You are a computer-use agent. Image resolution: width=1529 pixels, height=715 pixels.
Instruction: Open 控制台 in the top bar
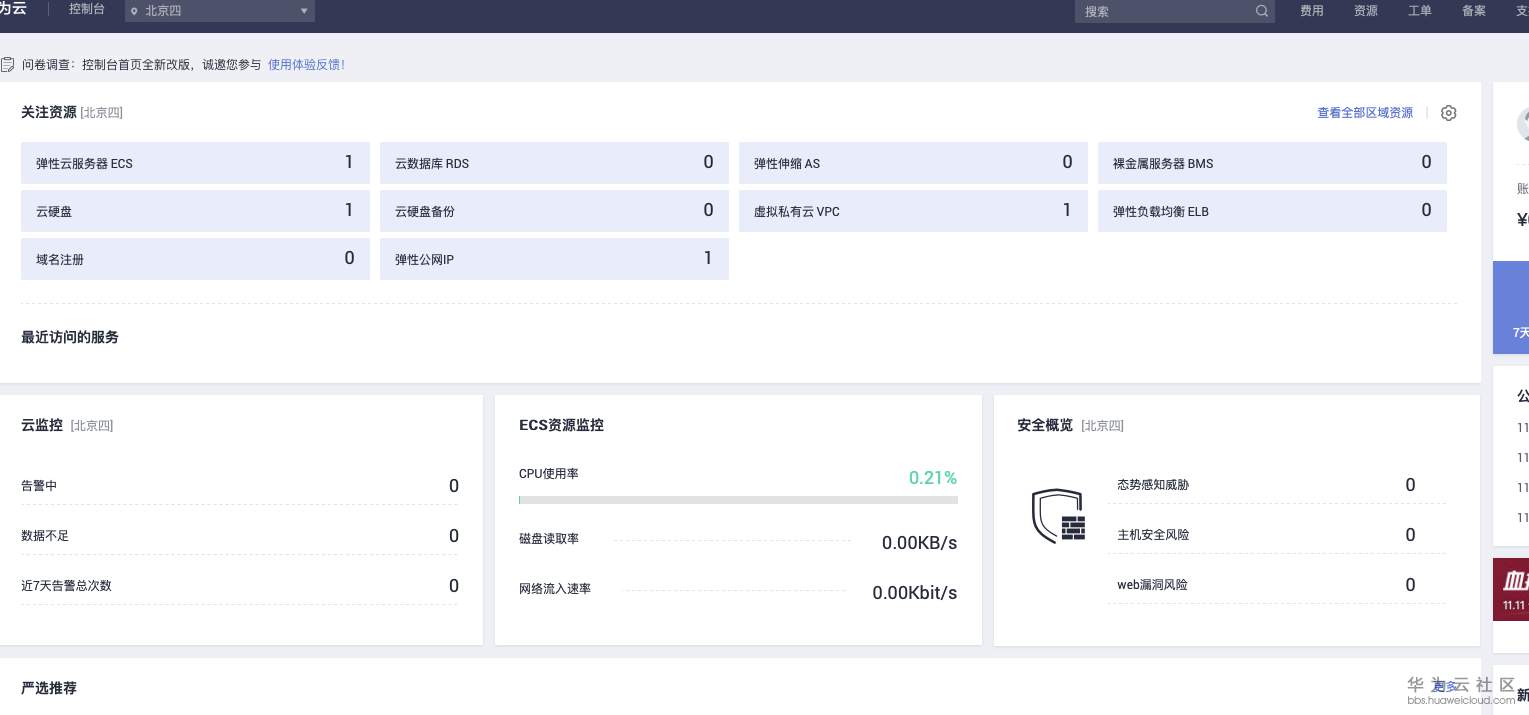coord(86,10)
